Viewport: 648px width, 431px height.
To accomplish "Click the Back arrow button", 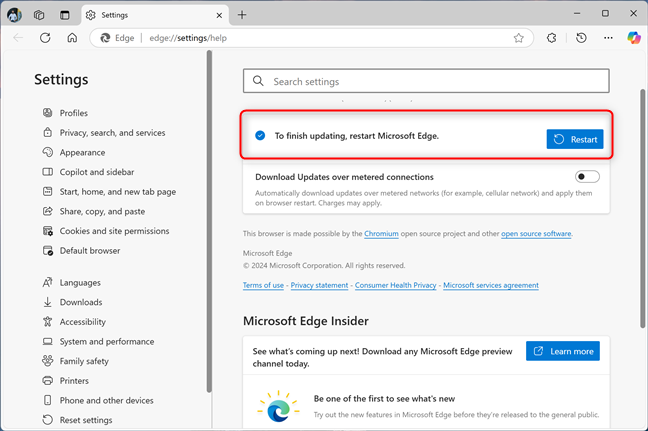I will (x=18, y=38).
